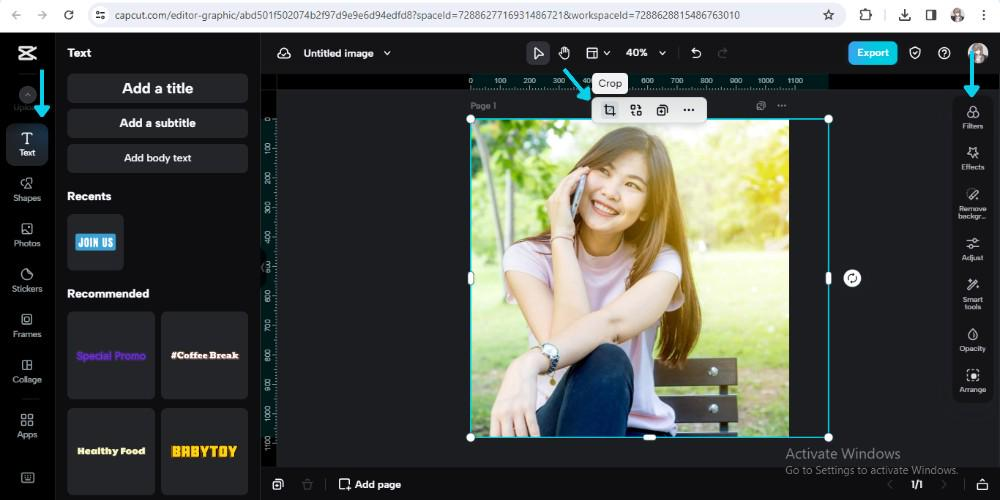Image resolution: width=1000 pixels, height=500 pixels.
Task: Click the Add page button
Action: [369, 484]
